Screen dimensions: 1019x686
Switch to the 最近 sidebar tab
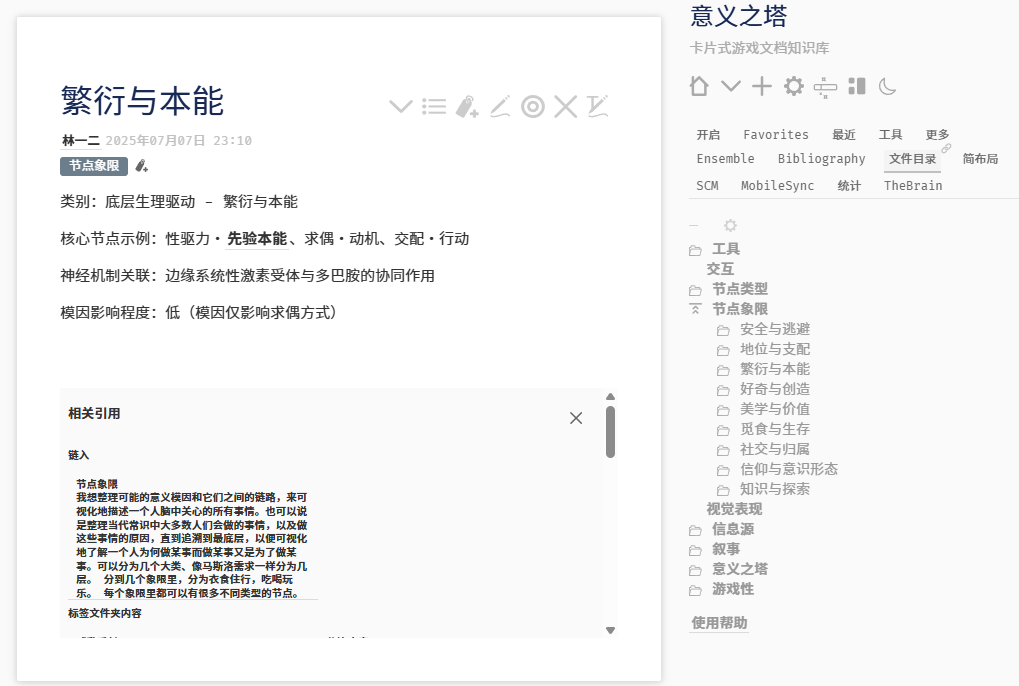click(x=844, y=134)
